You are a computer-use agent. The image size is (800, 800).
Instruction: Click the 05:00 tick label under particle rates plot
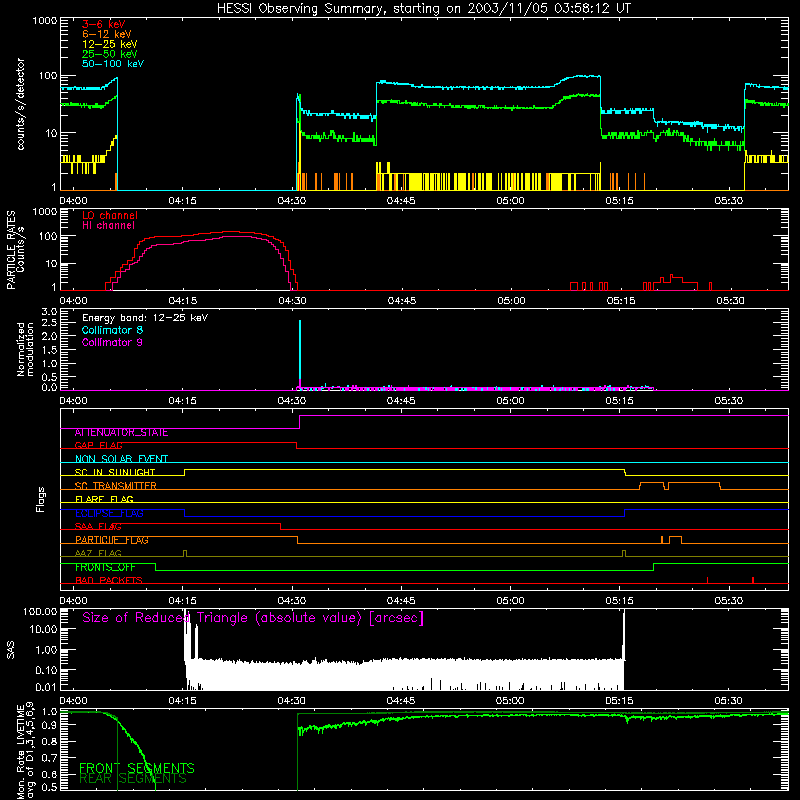(511, 301)
